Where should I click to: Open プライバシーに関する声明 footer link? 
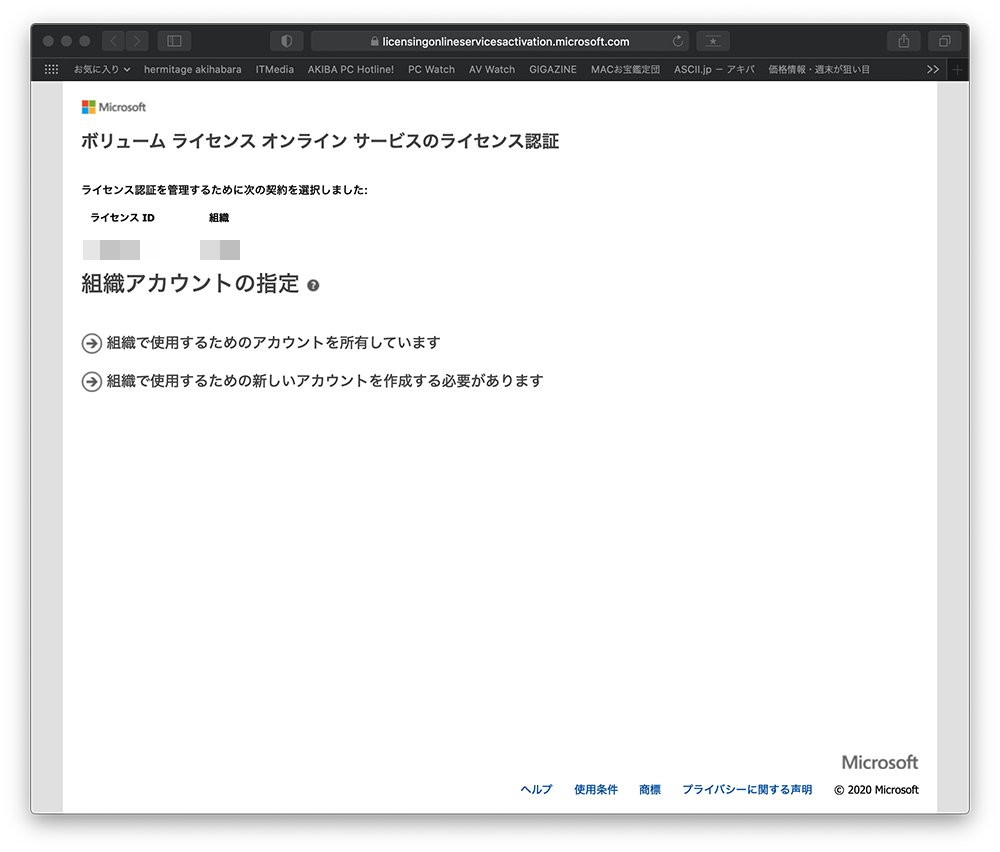click(x=747, y=790)
